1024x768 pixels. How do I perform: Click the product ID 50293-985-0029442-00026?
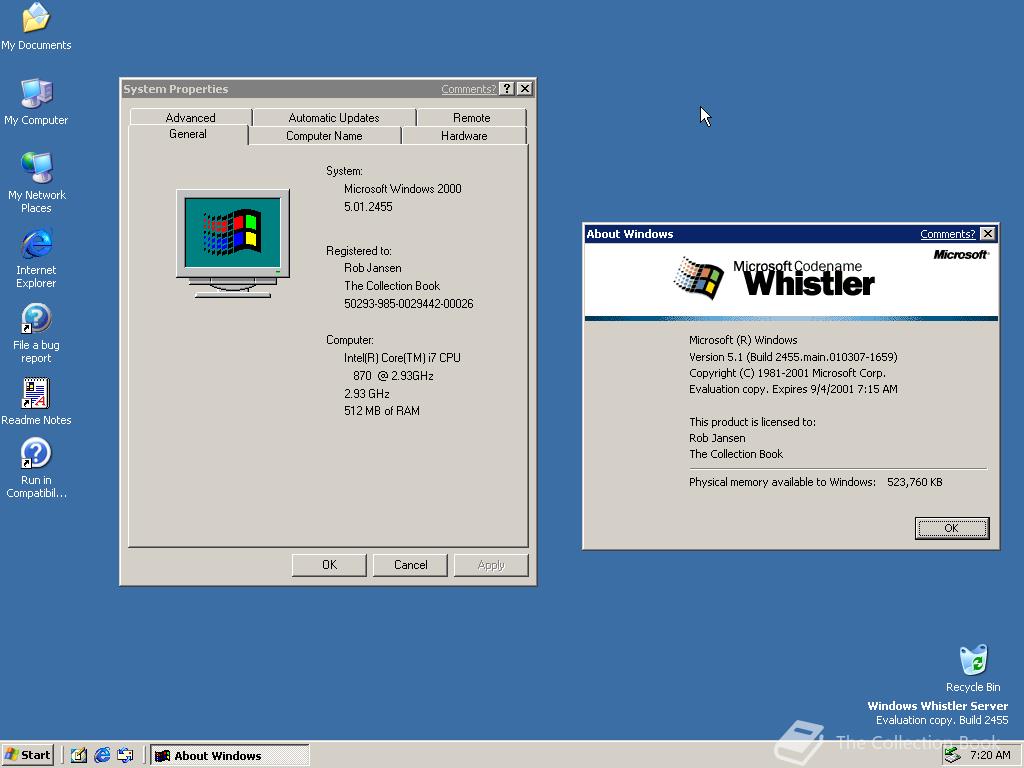(x=409, y=304)
